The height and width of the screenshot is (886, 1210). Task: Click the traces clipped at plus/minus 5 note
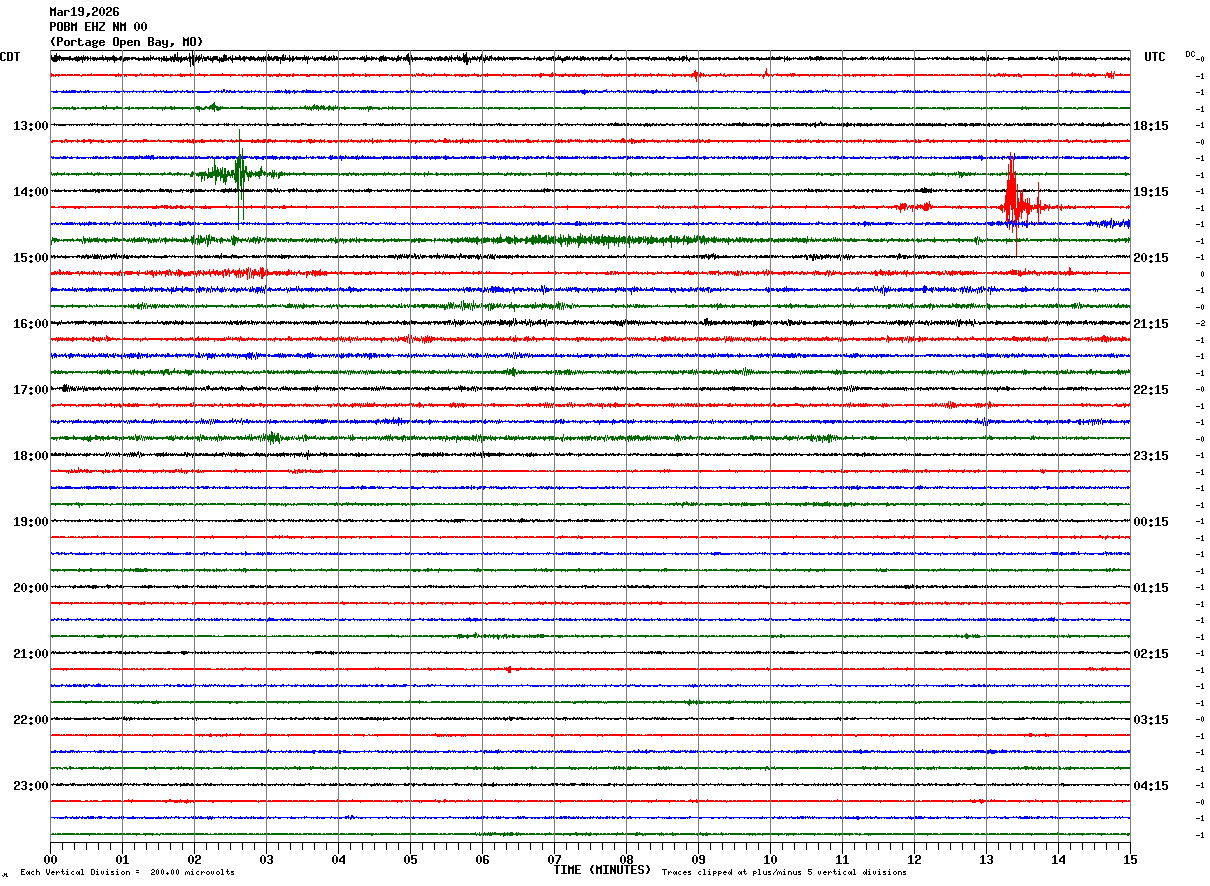tap(784, 872)
